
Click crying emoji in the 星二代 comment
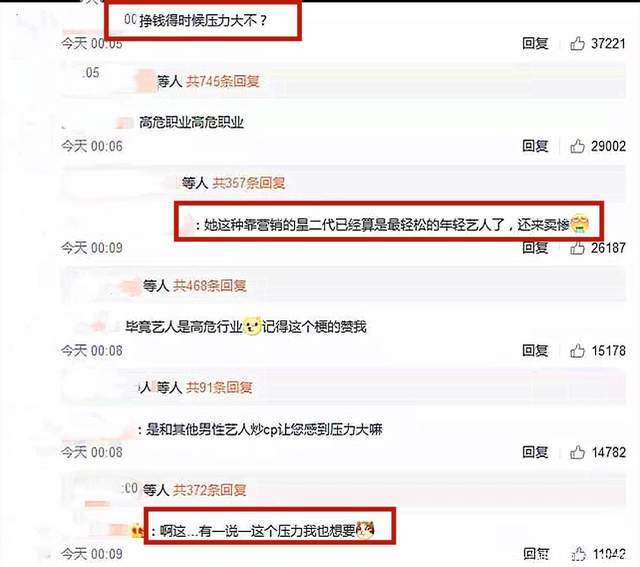click(x=579, y=223)
